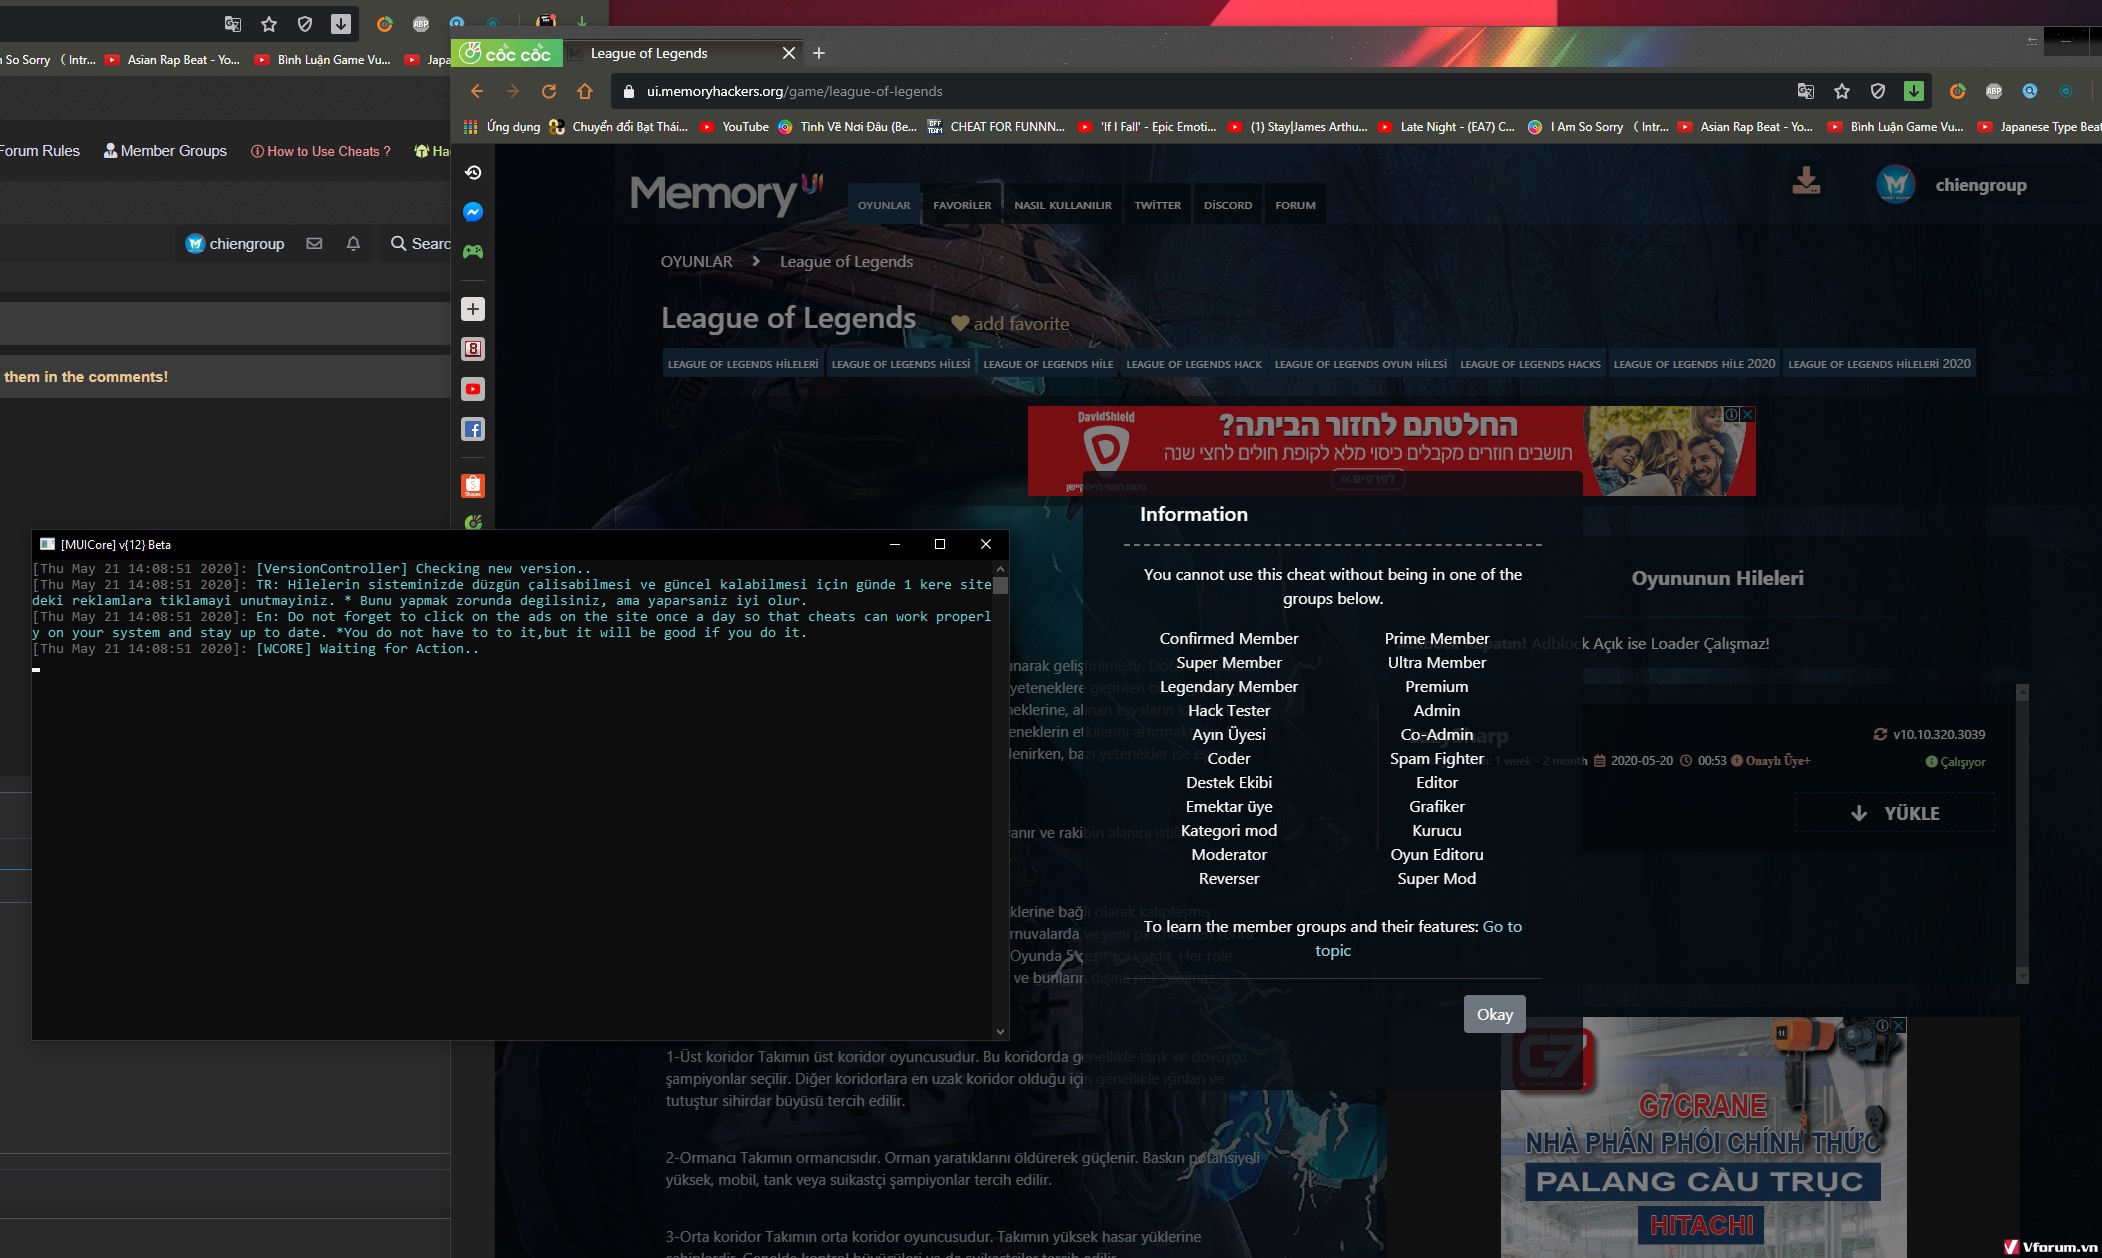Open the Cốc Cốc home page button

(x=585, y=91)
